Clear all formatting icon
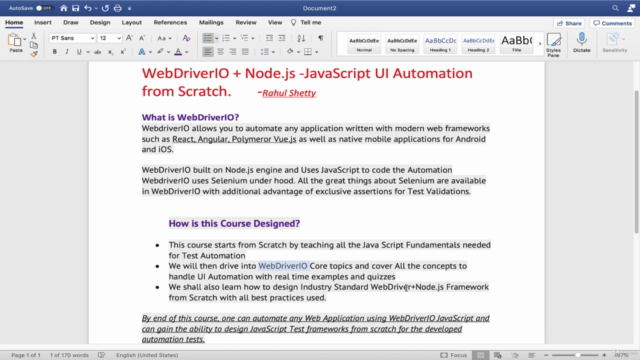The width and height of the screenshot is (640, 360). (187, 38)
